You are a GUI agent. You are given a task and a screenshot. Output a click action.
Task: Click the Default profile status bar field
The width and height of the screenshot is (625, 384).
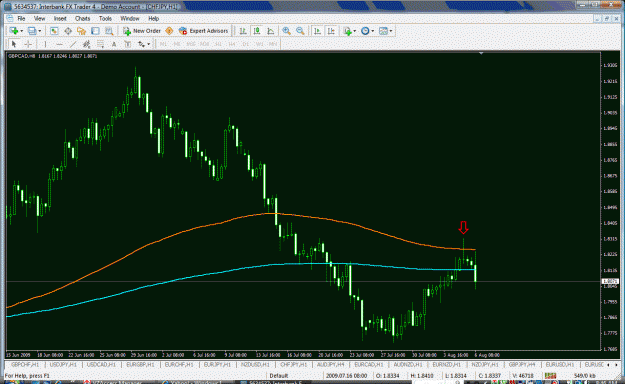[x=279, y=376]
